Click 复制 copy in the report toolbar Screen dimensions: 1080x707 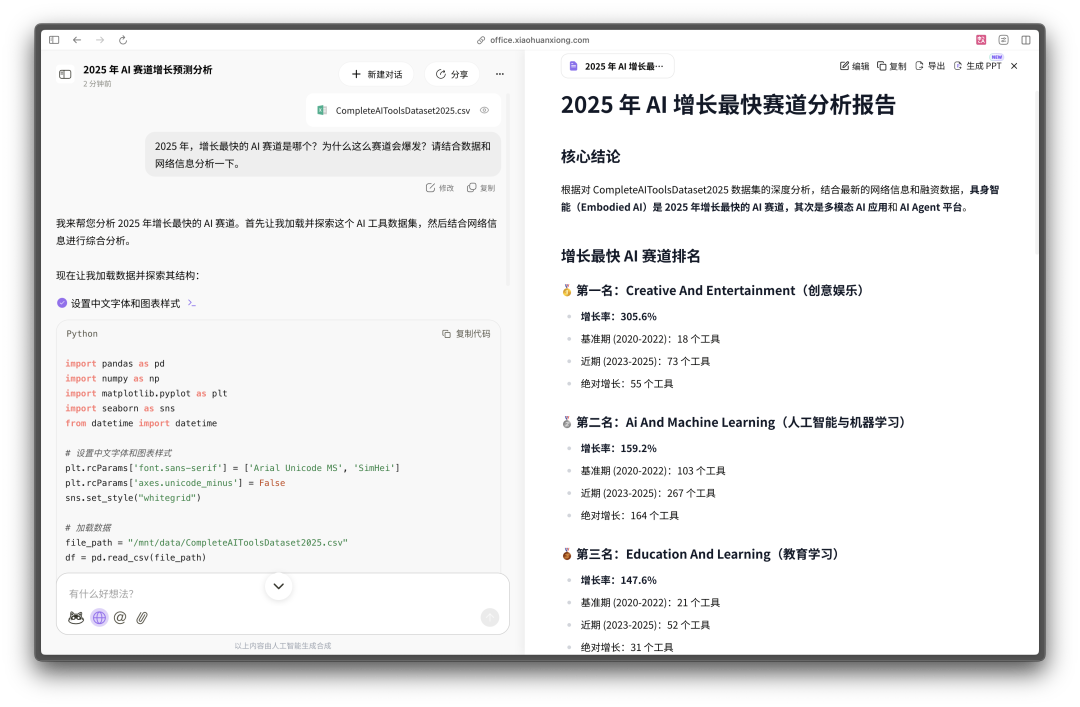coord(891,66)
